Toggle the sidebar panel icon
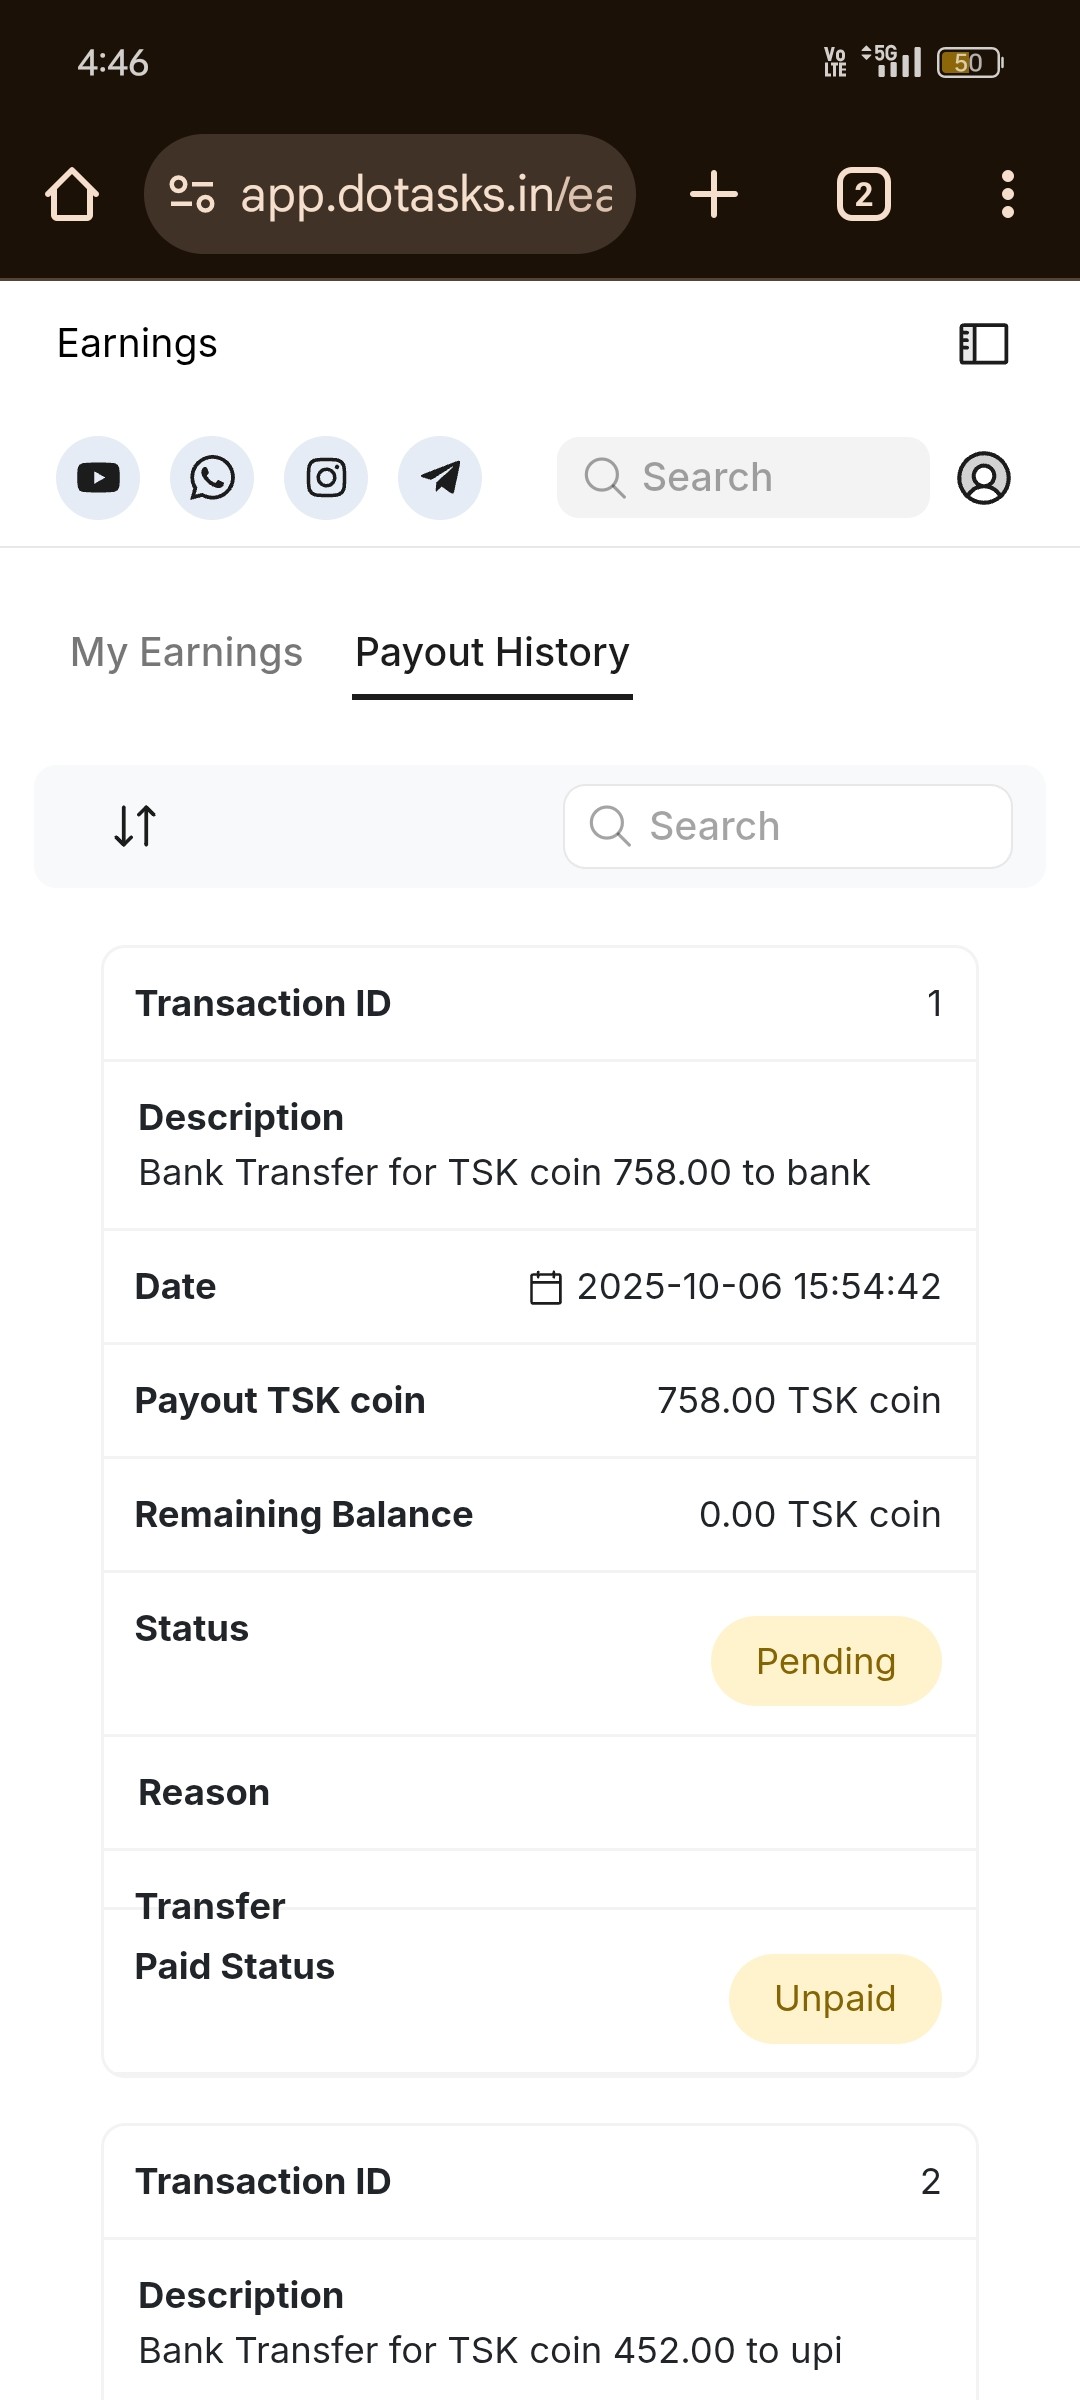This screenshot has width=1080, height=2400. click(x=984, y=344)
